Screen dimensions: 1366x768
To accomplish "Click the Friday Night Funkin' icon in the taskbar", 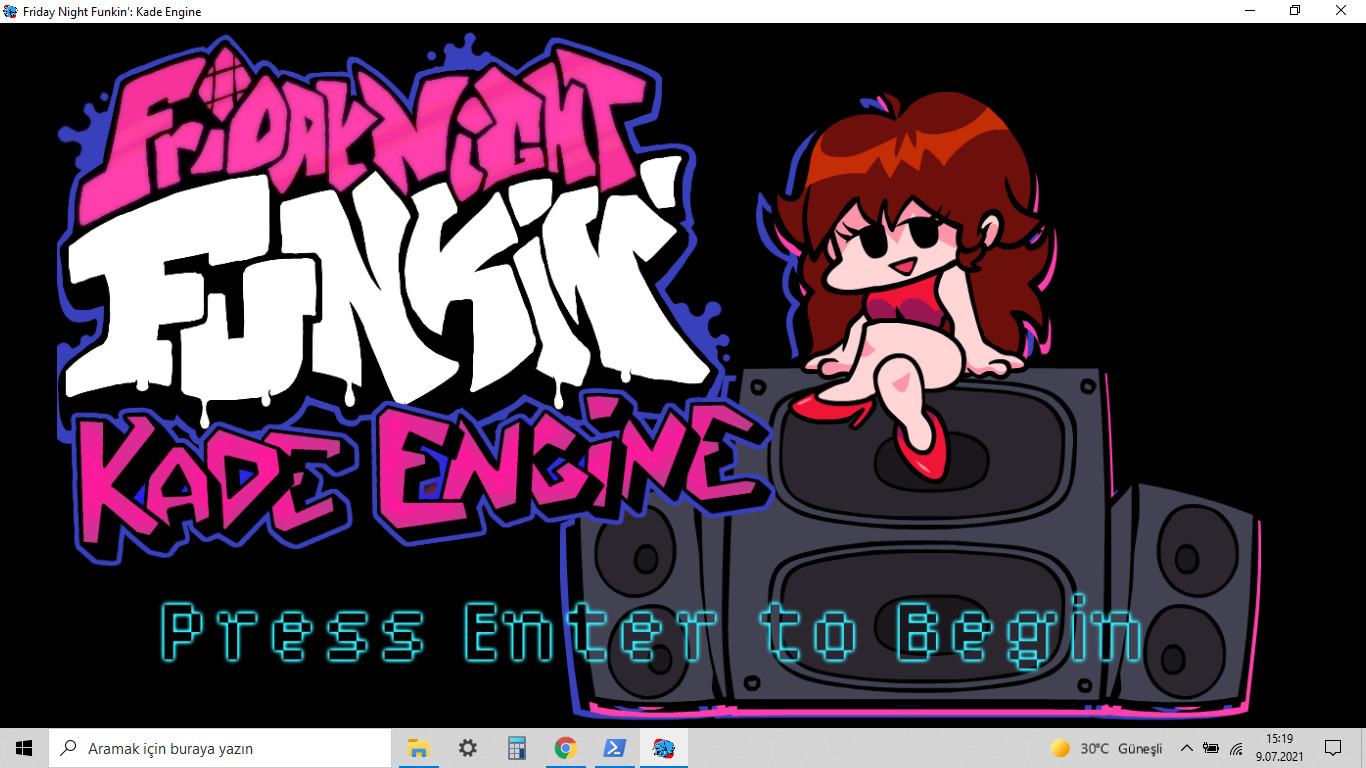I will pos(663,747).
